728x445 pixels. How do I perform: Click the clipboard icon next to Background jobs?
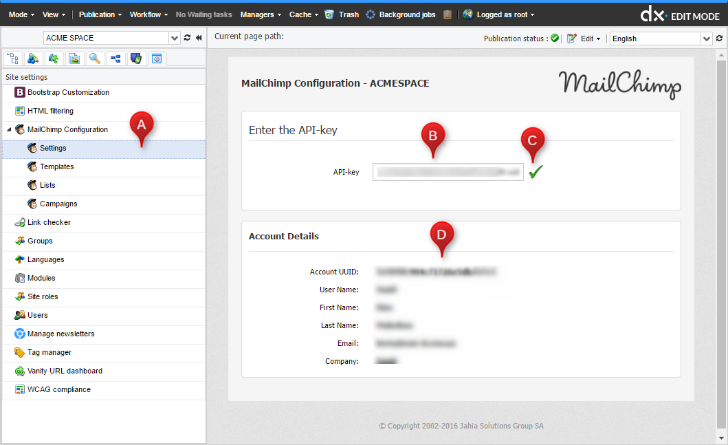coord(448,15)
